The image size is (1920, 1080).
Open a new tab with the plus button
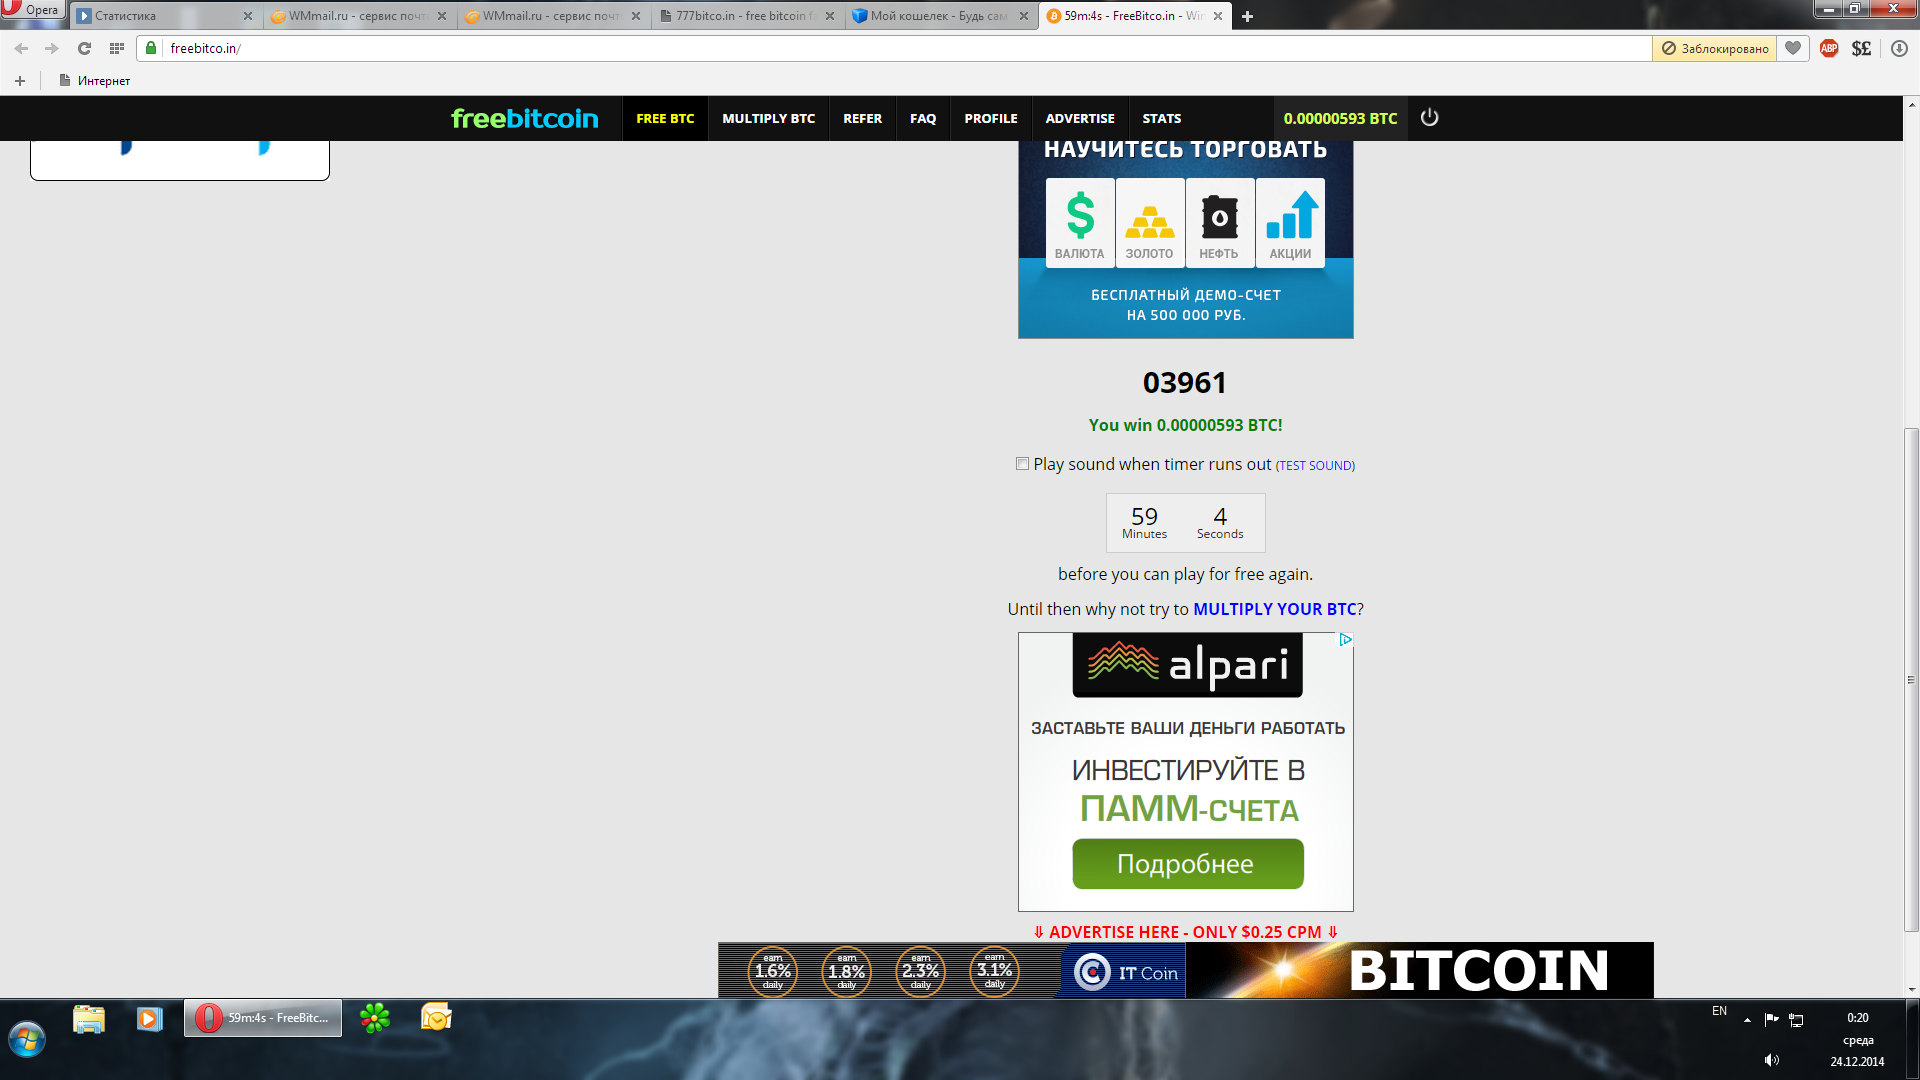click(x=1247, y=16)
